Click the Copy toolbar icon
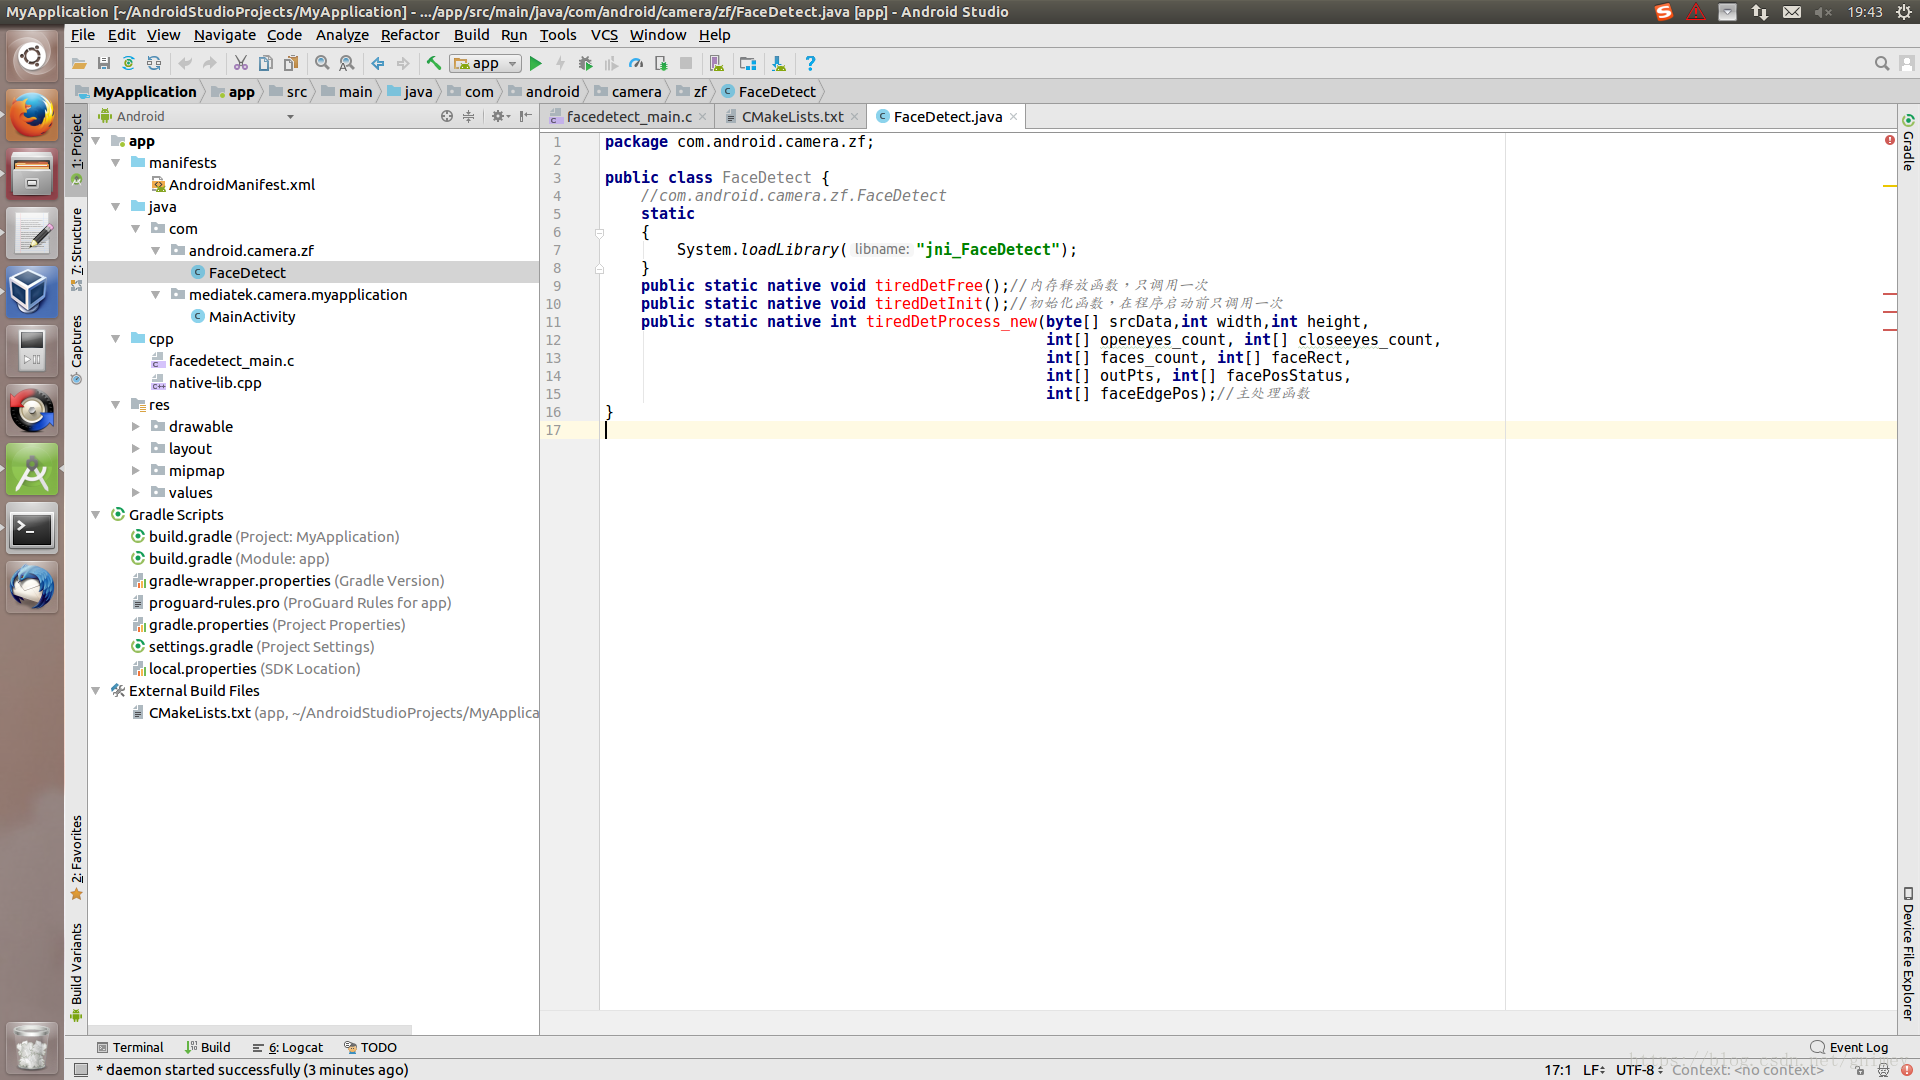This screenshot has height=1080, width=1920. (x=266, y=63)
